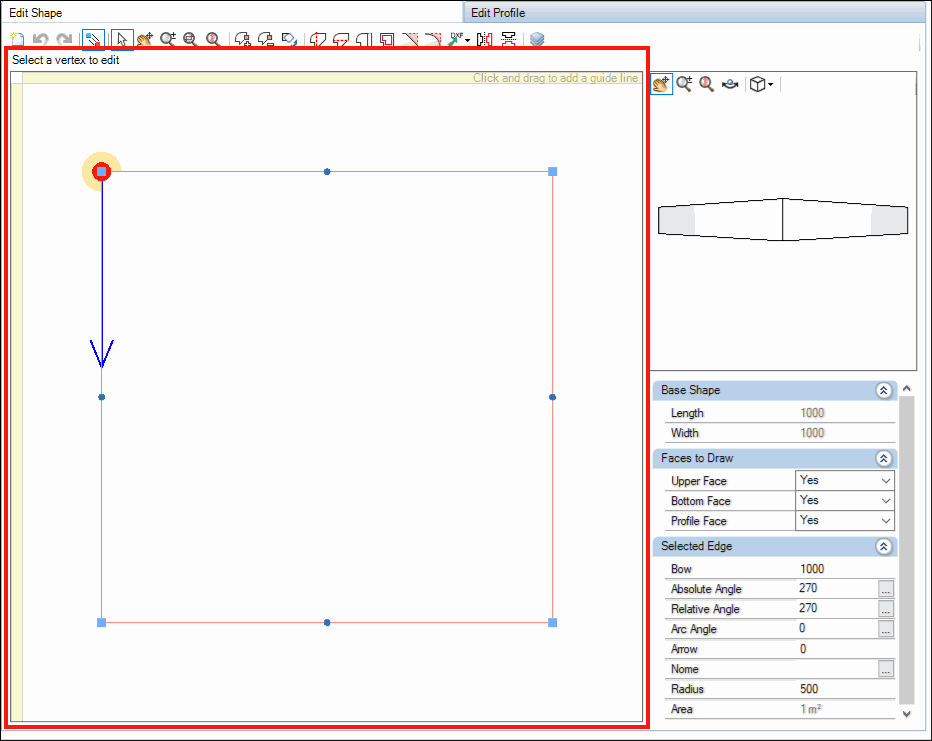Open the Upper Face dropdown

pos(845,480)
